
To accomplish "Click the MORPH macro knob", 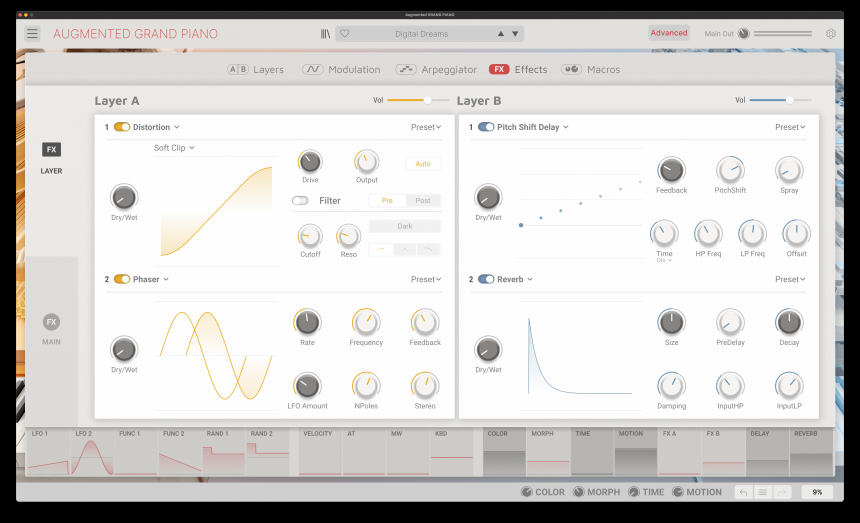I will (579, 492).
